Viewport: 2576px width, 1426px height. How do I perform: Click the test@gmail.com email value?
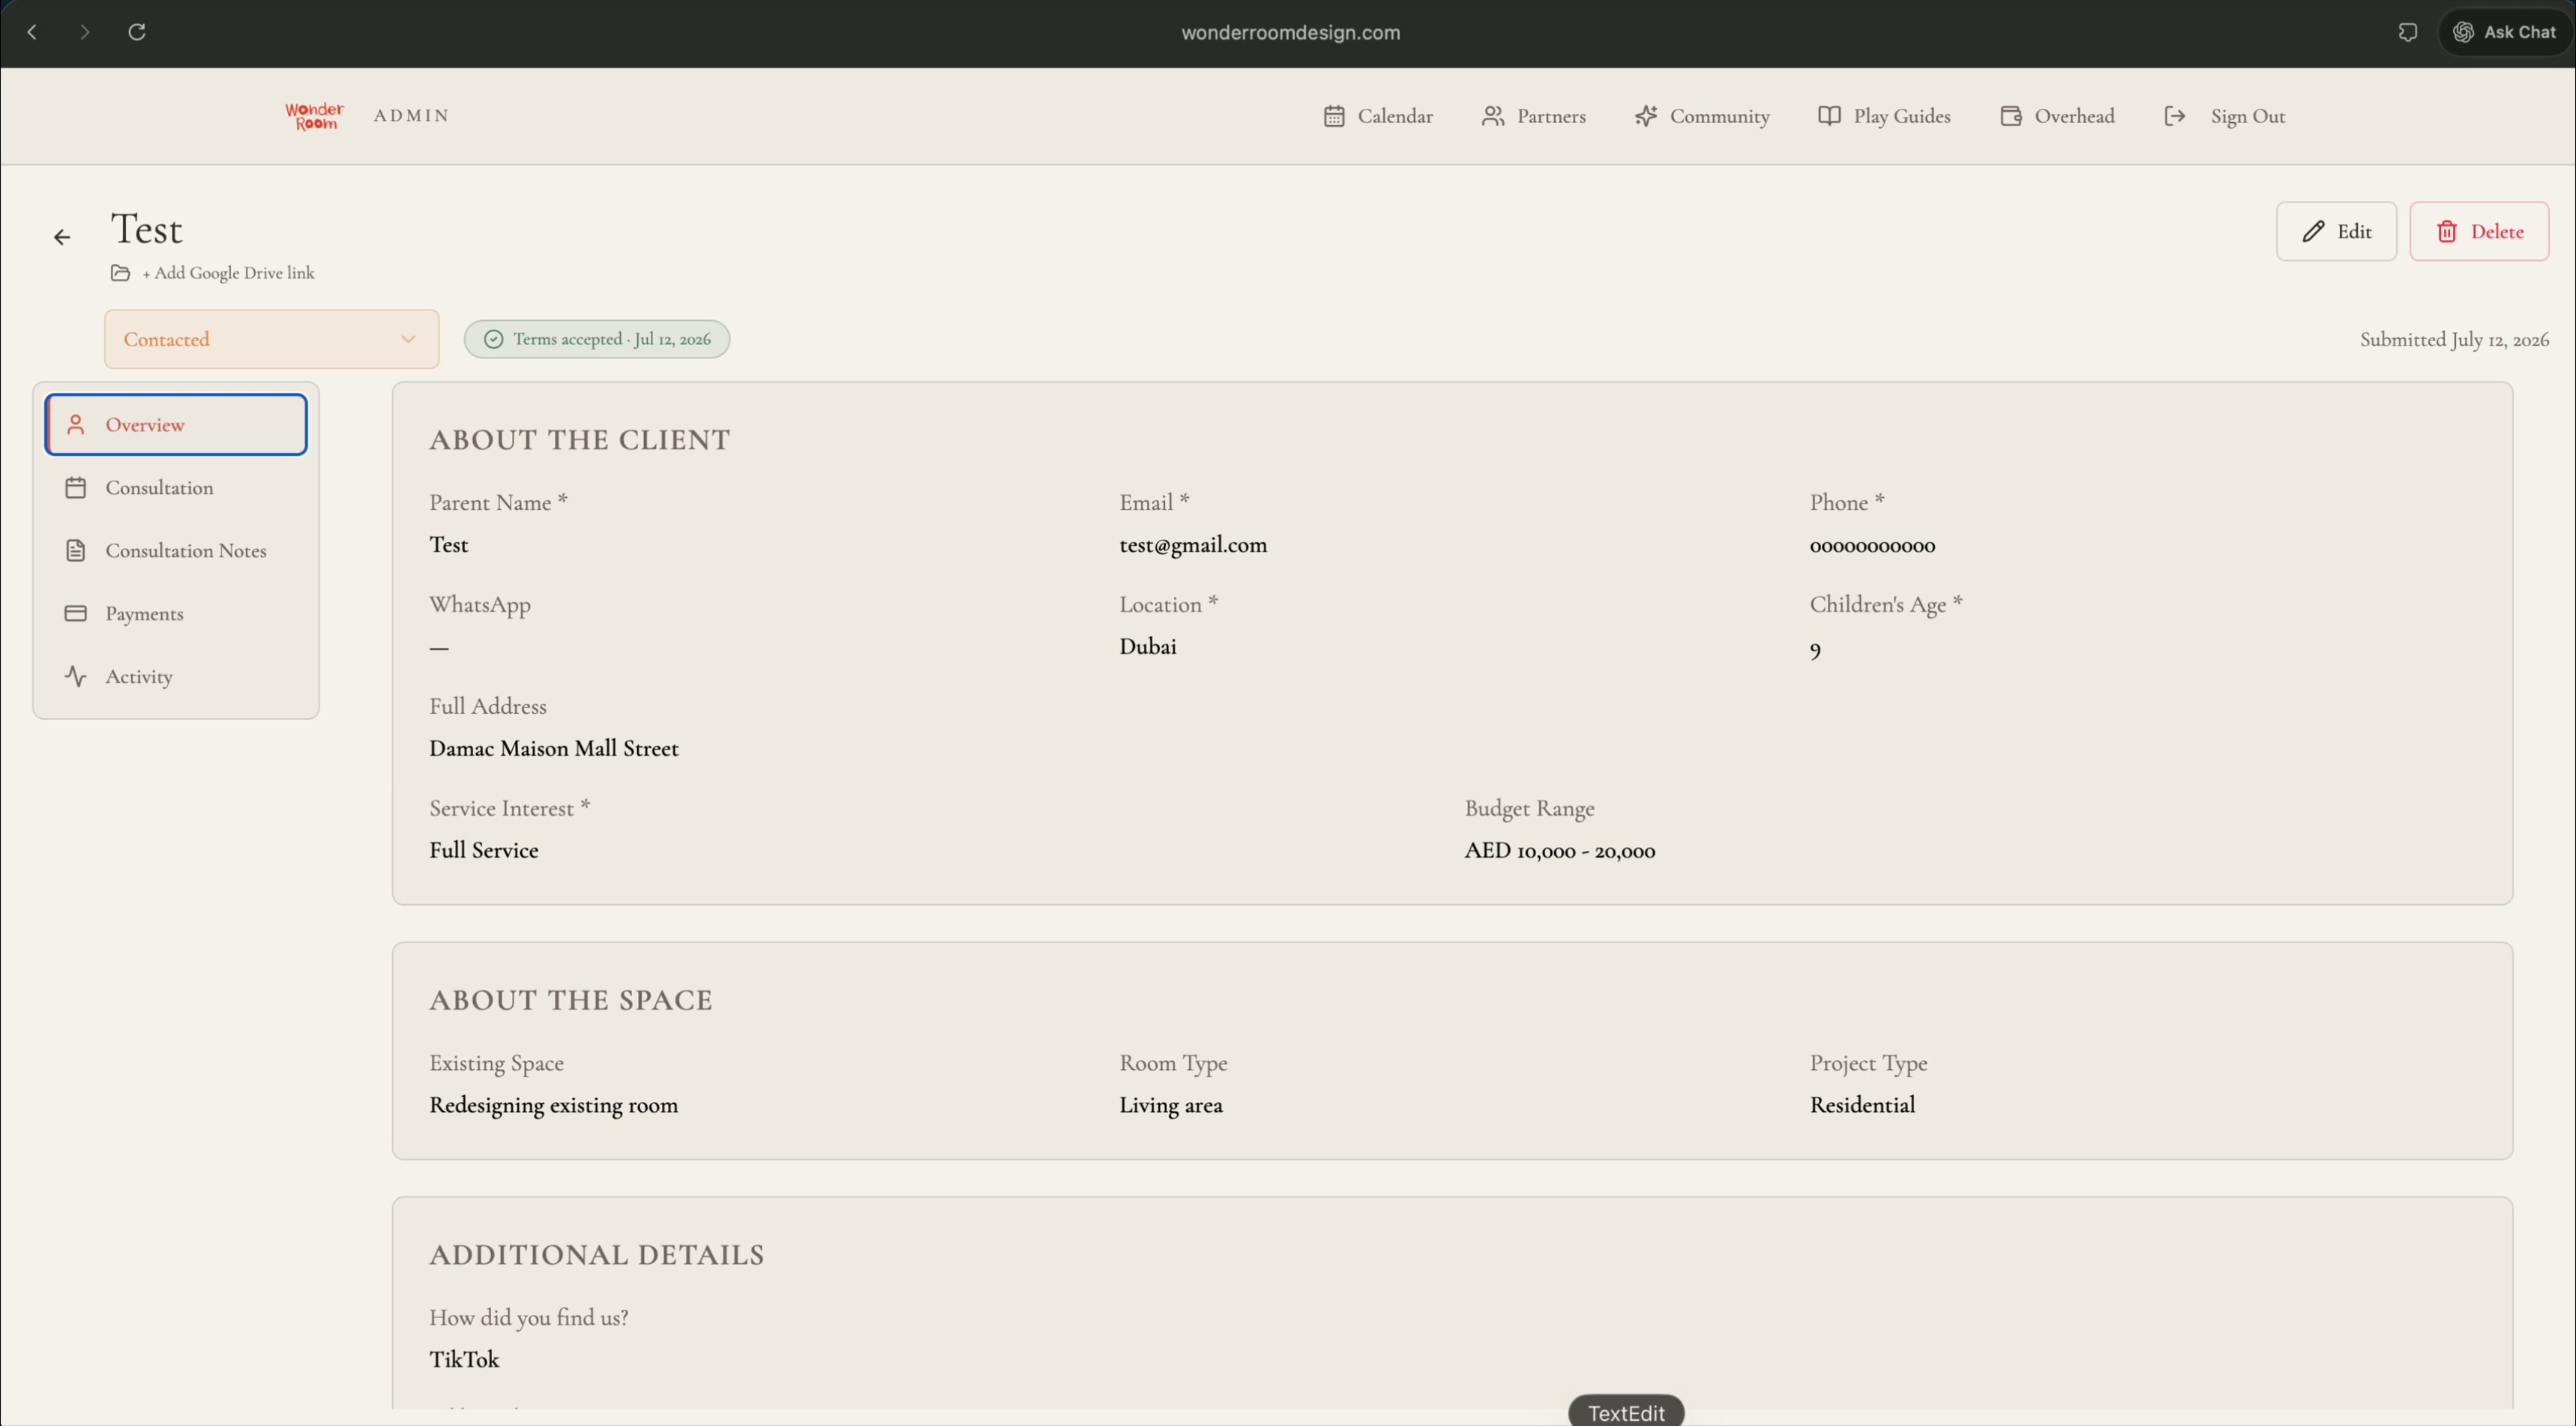[x=1193, y=545]
